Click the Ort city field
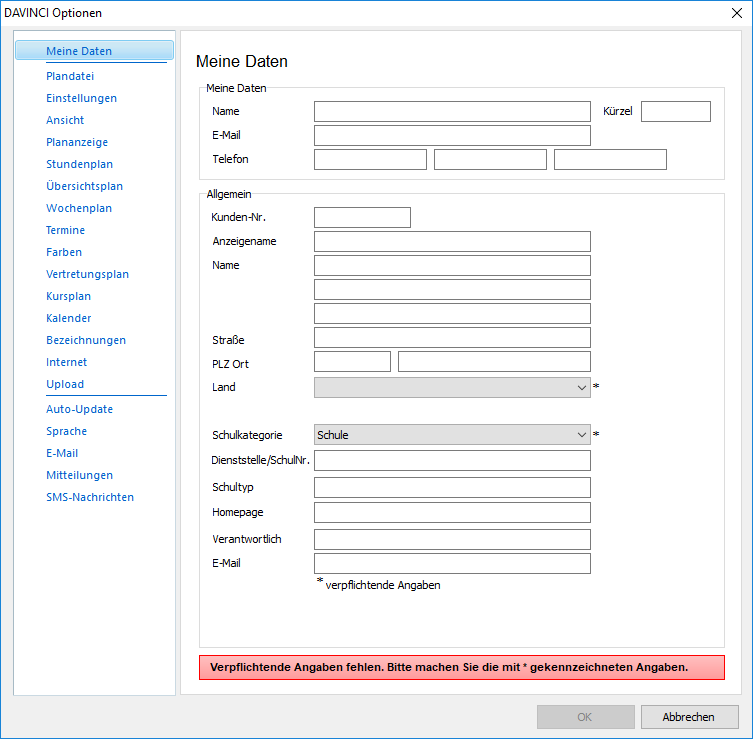Viewport: 753px width, 739px height. (494, 362)
